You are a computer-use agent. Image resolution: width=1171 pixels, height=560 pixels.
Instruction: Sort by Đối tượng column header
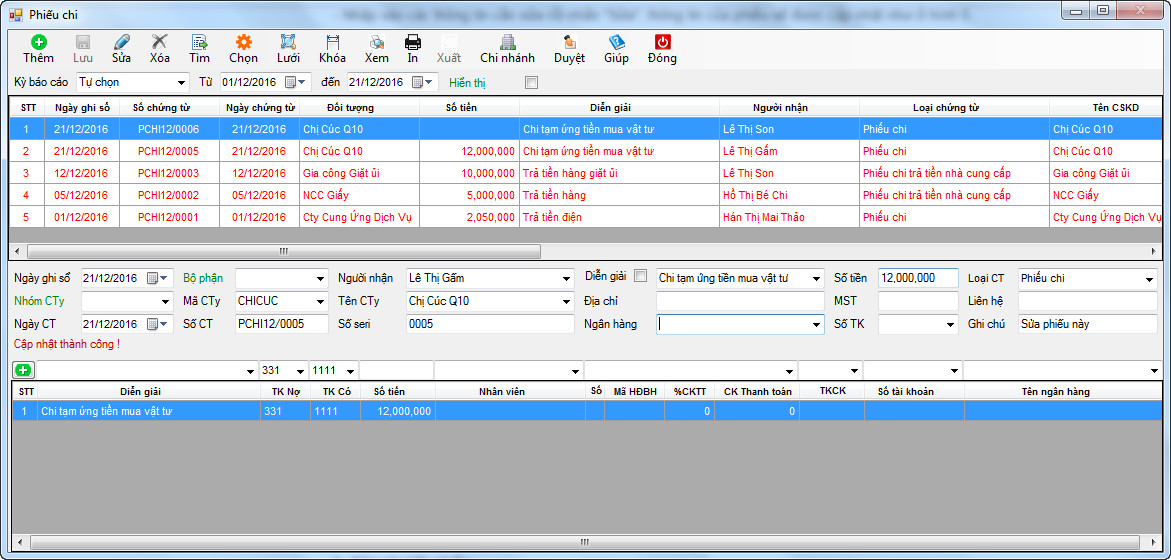(359, 108)
